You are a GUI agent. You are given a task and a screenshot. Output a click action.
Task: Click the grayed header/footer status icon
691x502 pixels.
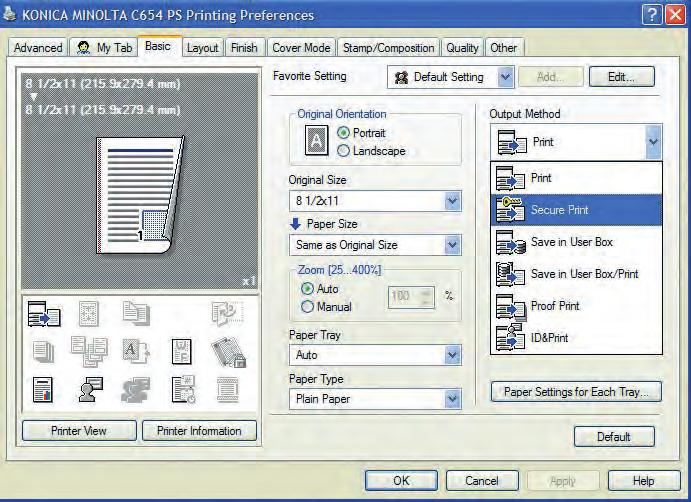point(228,390)
